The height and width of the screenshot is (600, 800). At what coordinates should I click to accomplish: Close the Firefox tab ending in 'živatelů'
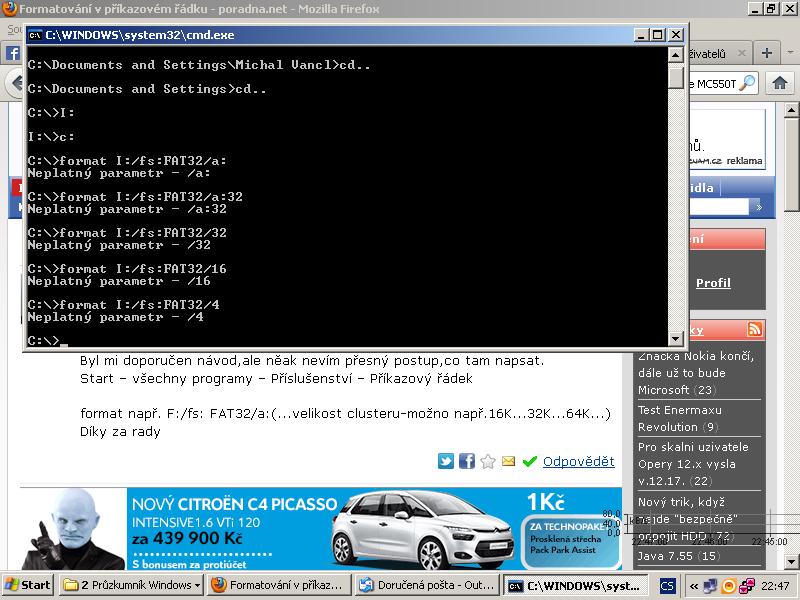coord(741,53)
